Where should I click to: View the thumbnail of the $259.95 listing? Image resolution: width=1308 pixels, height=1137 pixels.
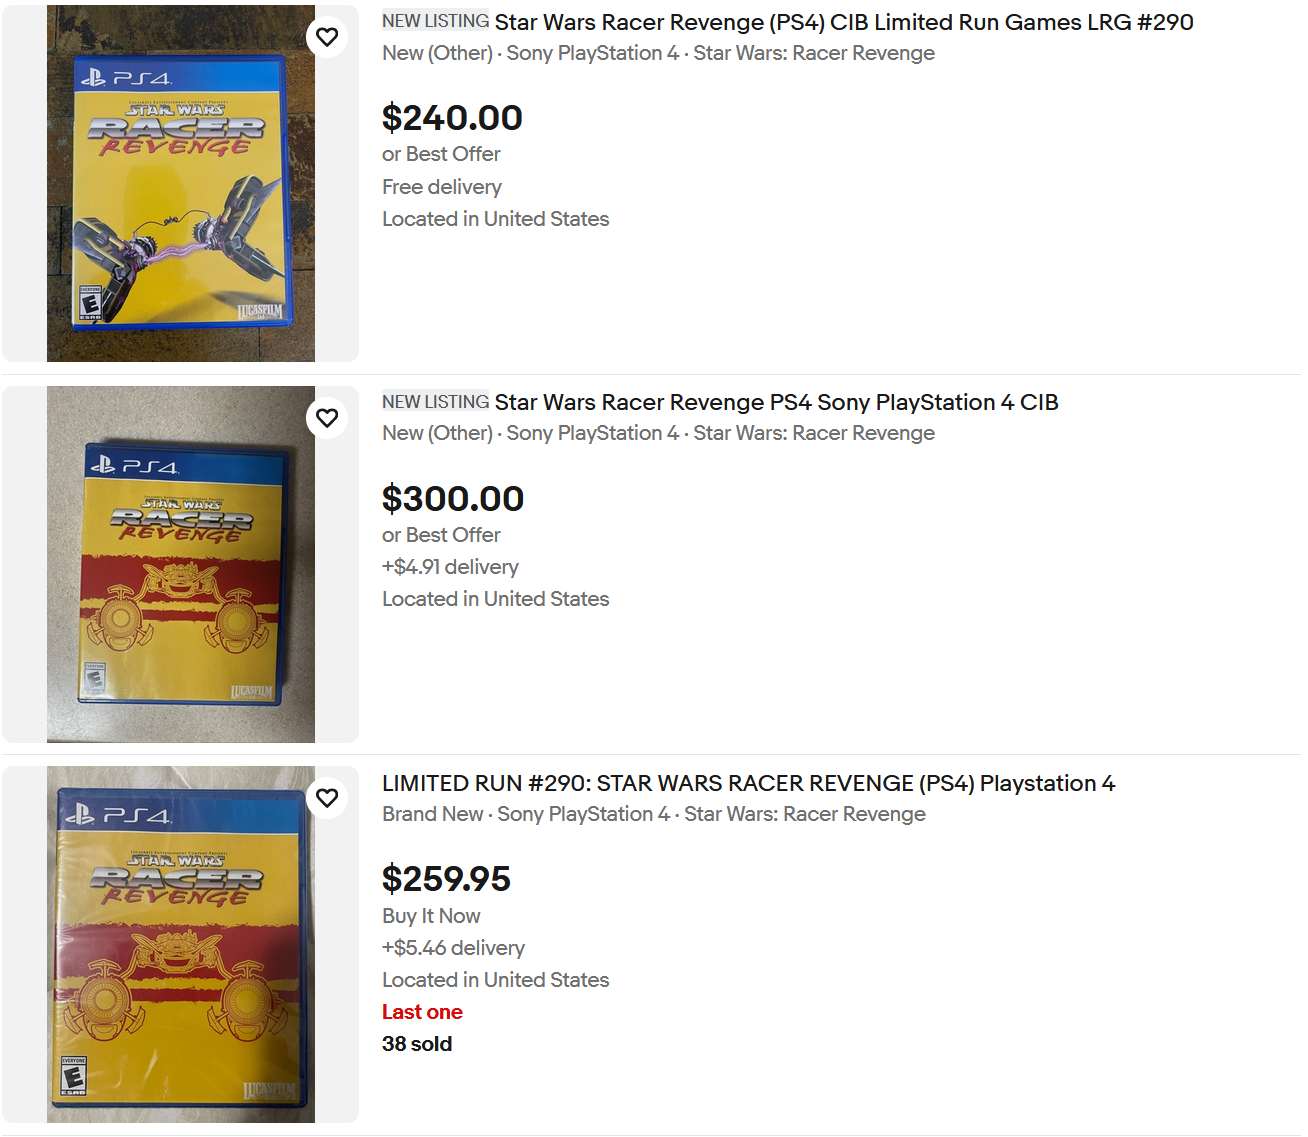tap(181, 944)
